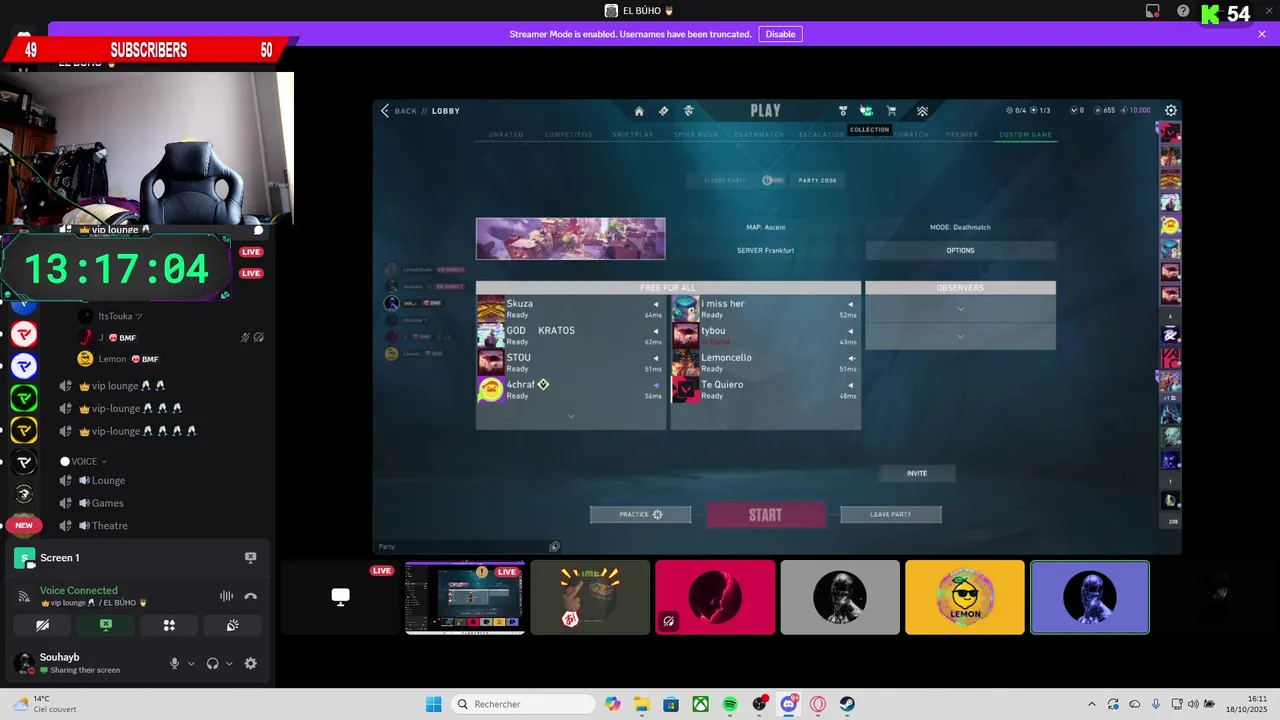Open custom game Options button
The width and height of the screenshot is (1280, 720).
click(960, 250)
